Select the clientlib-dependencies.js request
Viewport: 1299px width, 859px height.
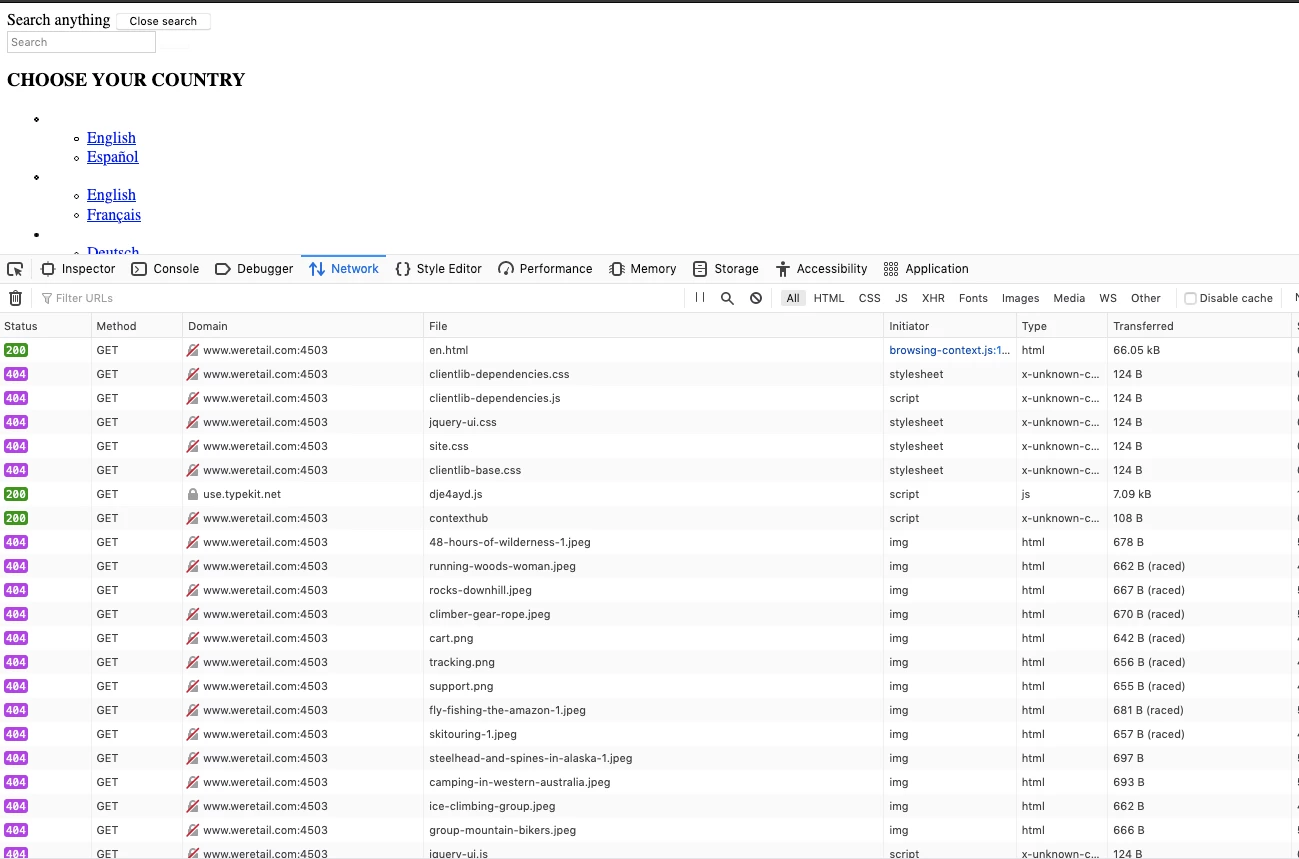[649, 398]
